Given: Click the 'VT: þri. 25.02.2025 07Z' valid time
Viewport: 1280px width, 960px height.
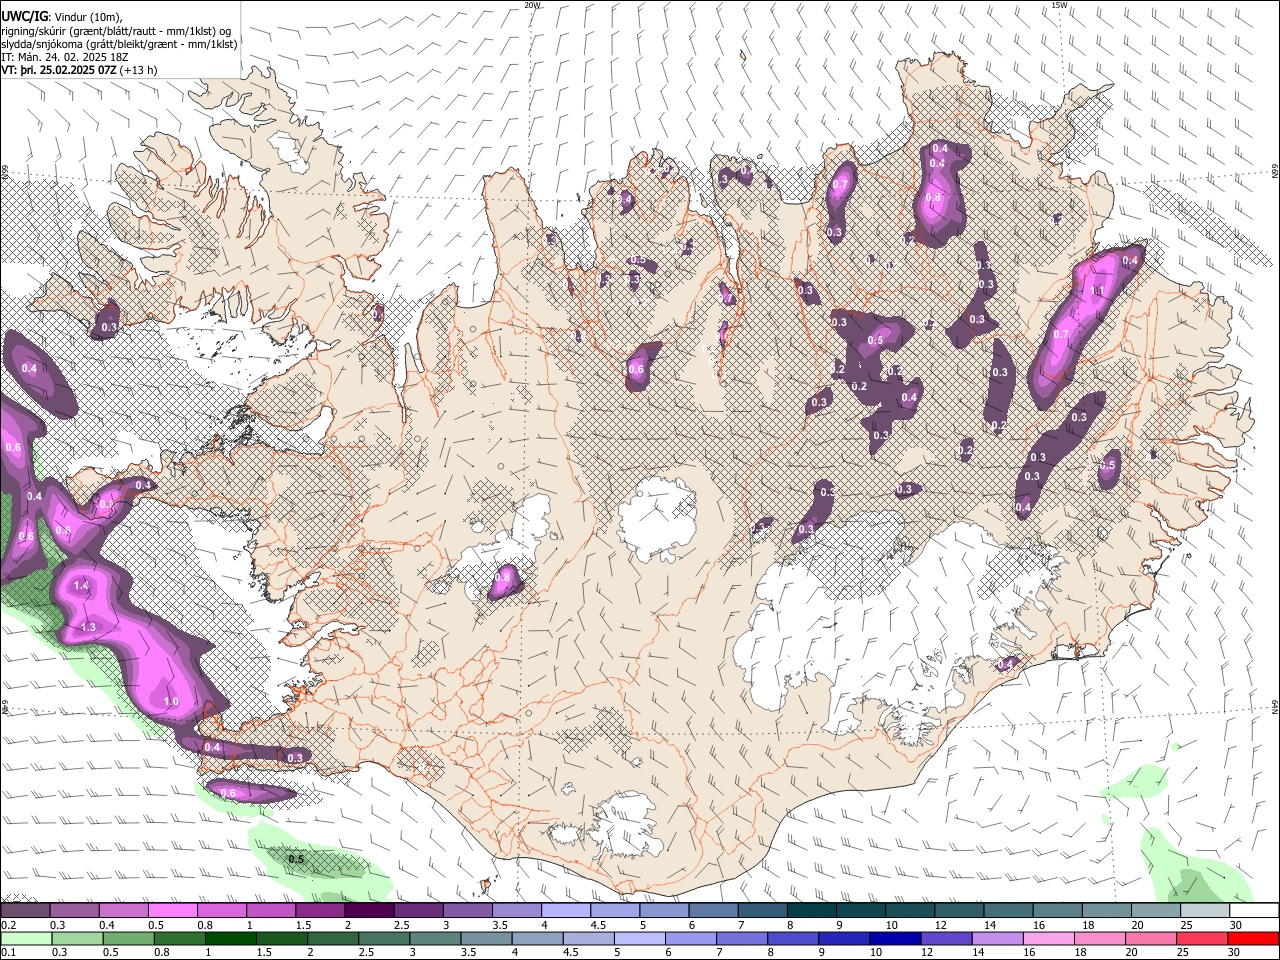Looking at the screenshot, I should [59, 70].
